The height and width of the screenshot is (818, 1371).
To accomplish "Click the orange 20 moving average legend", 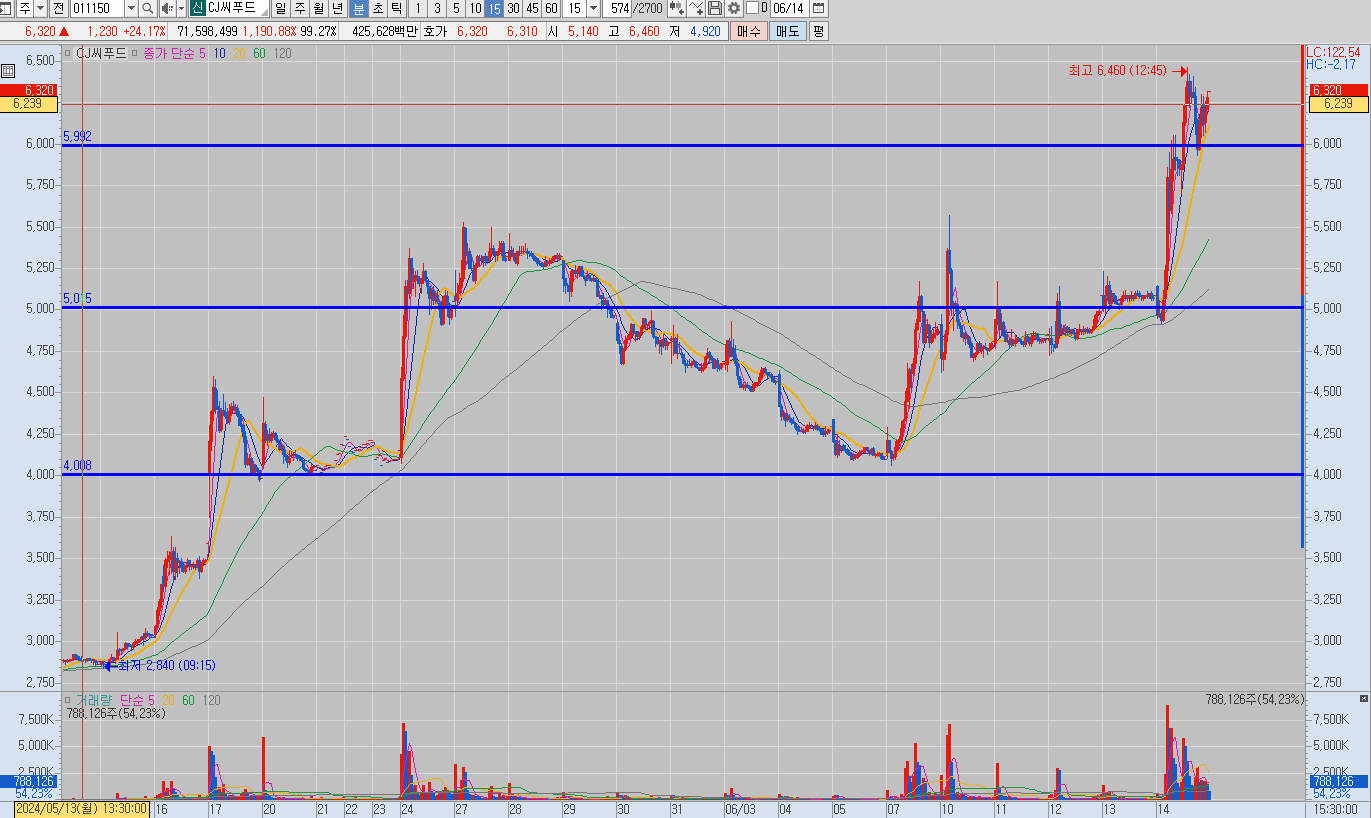I will pyautogui.click(x=239, y=53).
